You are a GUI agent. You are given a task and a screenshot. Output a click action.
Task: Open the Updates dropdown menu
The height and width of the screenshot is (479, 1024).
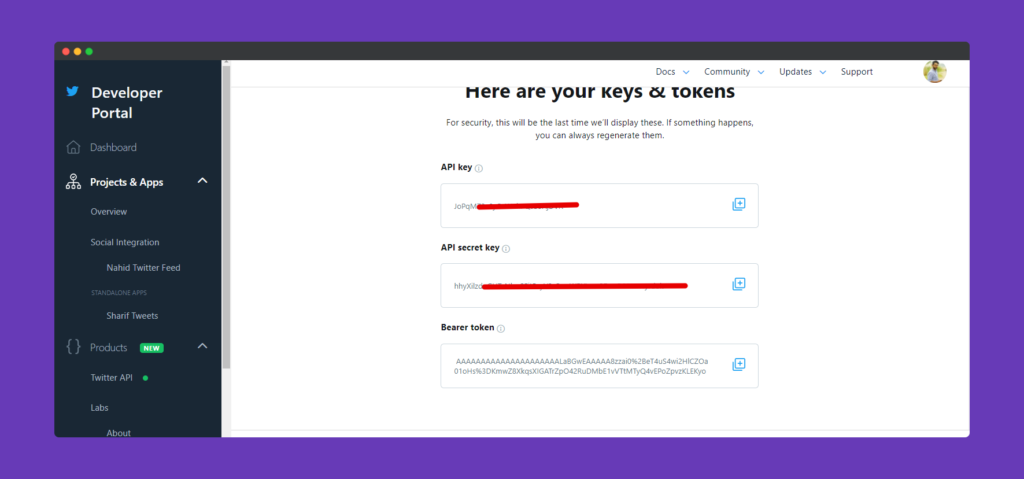[803, 72]
